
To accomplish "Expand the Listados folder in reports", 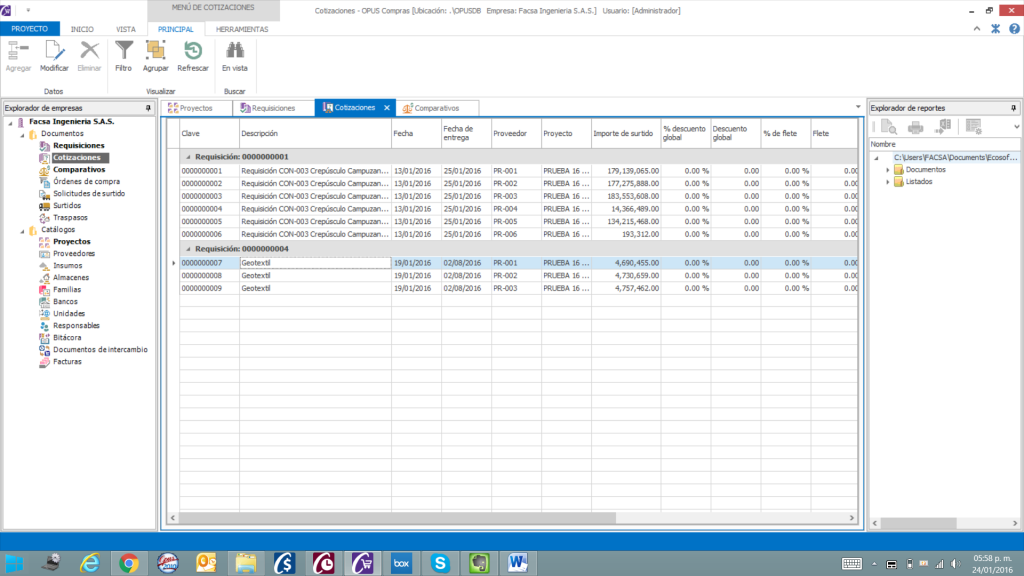I will [x=886, y=182].
